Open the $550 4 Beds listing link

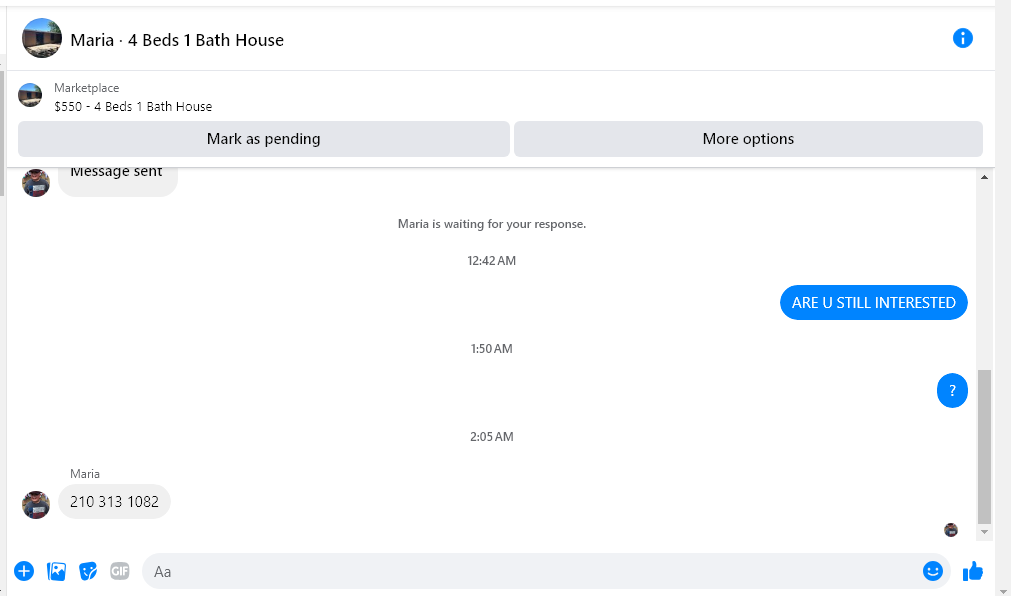click(x=133, y=106)
